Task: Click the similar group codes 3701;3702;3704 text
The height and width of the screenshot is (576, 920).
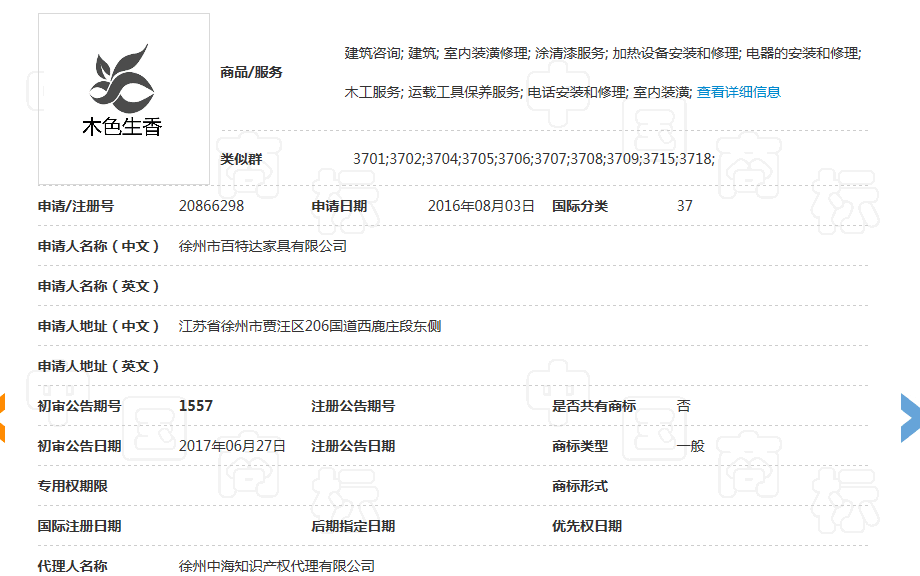Action: click(x=533, y=159)
